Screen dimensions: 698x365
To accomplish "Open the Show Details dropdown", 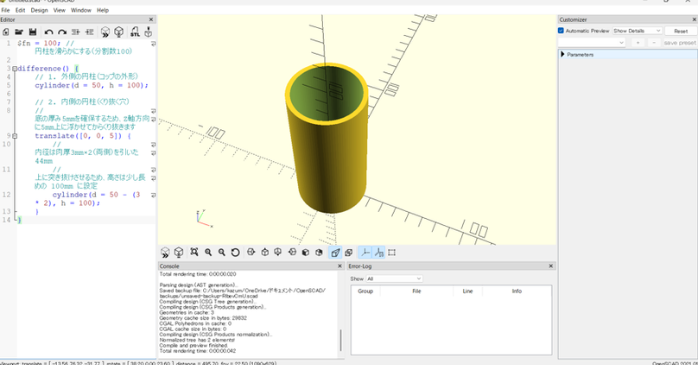I will (x=637, y=31).
